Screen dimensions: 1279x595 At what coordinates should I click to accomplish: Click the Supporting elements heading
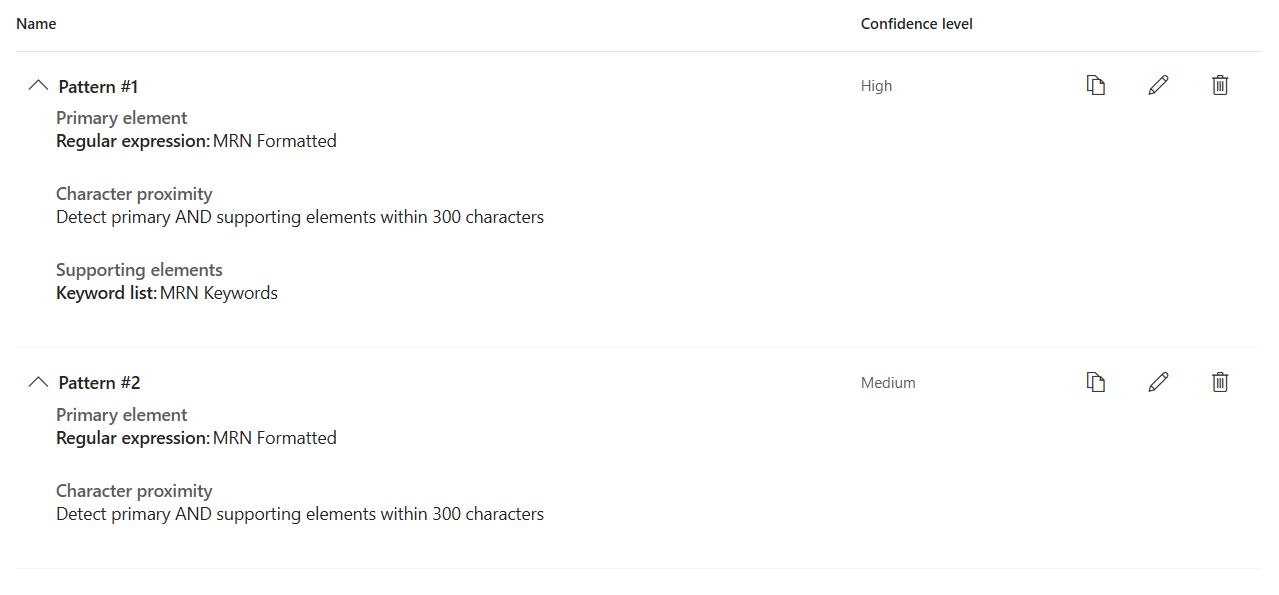(x=139, y=270)
